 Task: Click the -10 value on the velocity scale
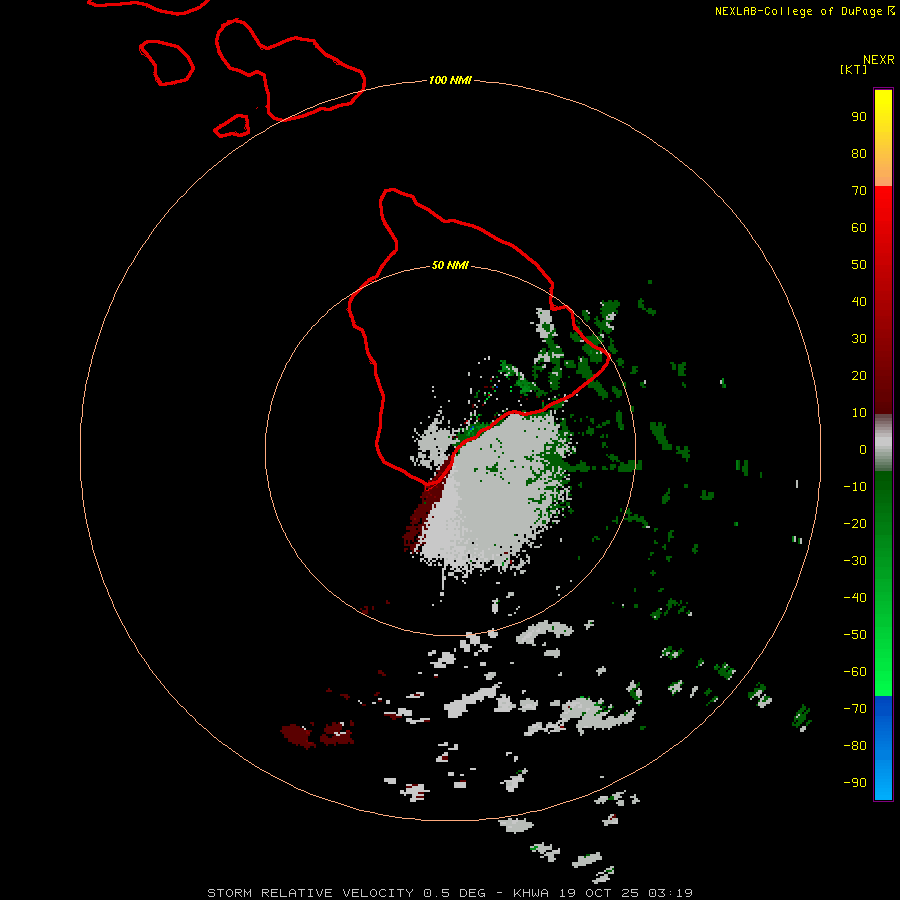pos(855,487)
